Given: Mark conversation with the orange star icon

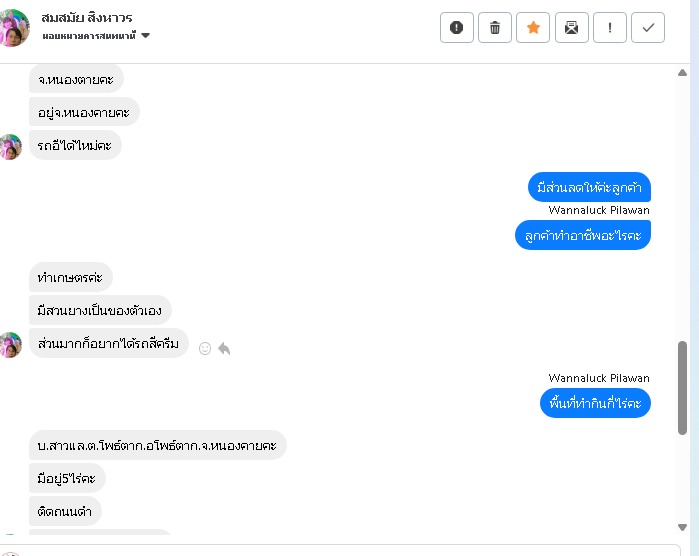Looking at the screenshot, I should tap(533, 28).
